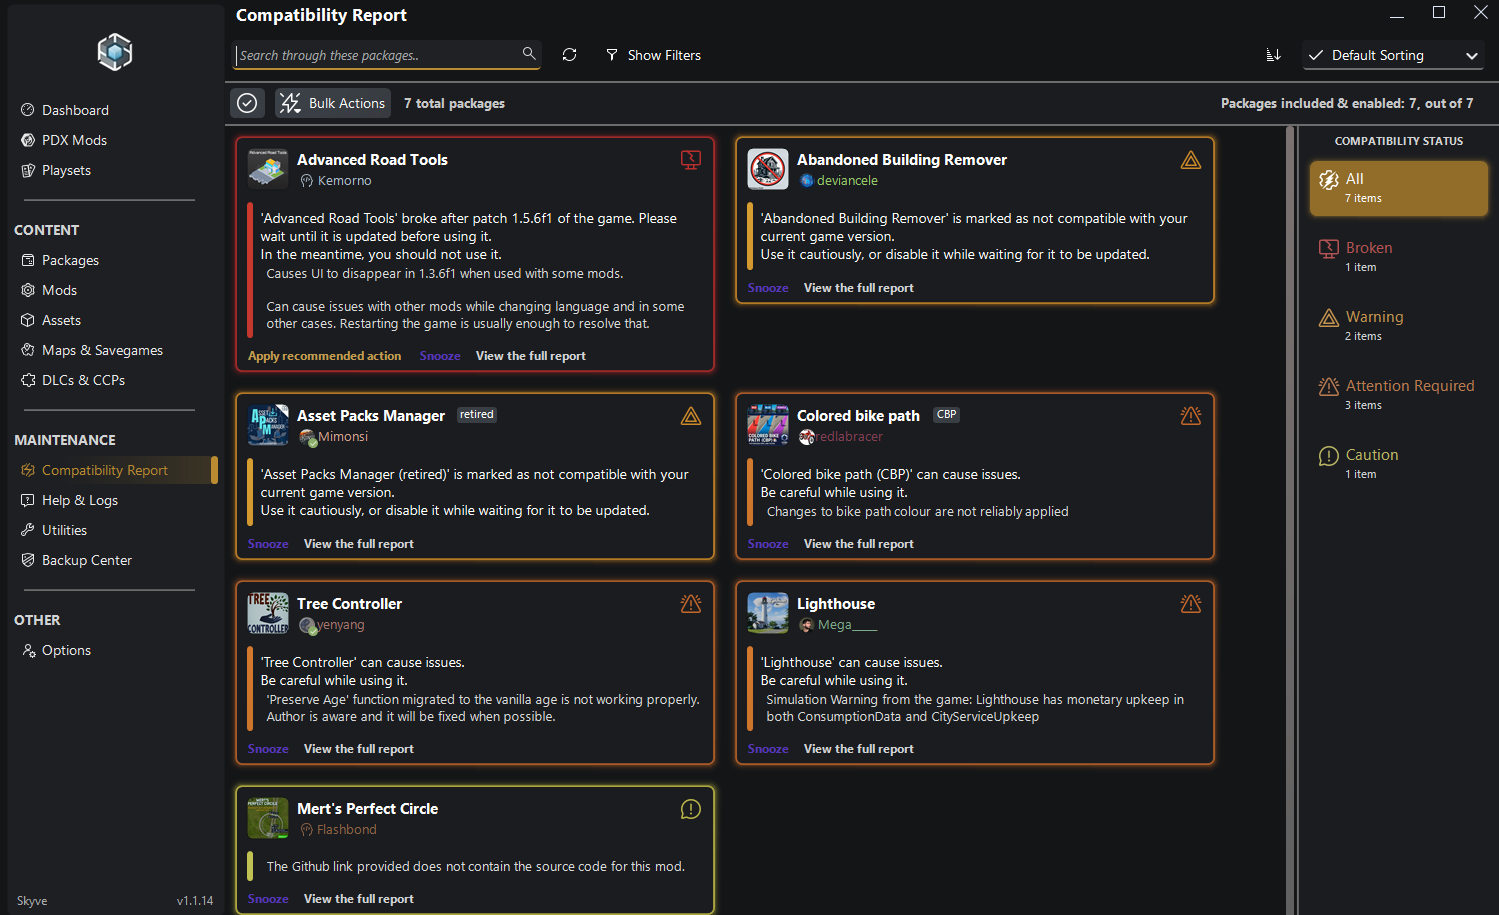Open Bulk Actions menu
The width and height of the screenshot is (1499, 915).
333,103
